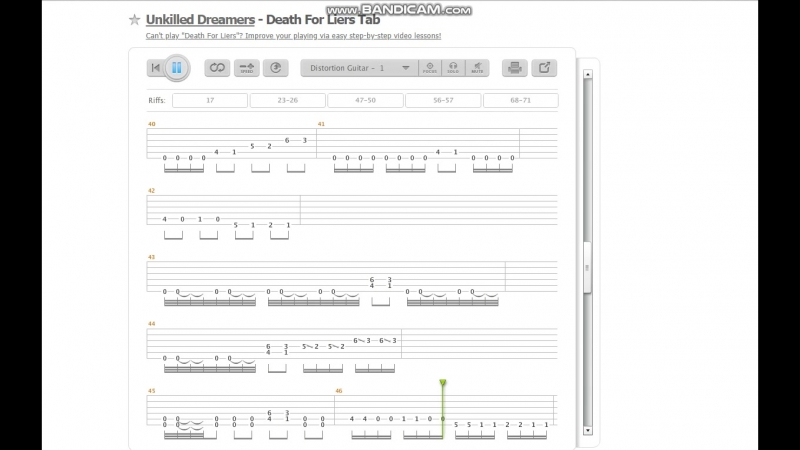Select measure number 43
Screen dimensions: 800x450
click(x=152, y=257)
